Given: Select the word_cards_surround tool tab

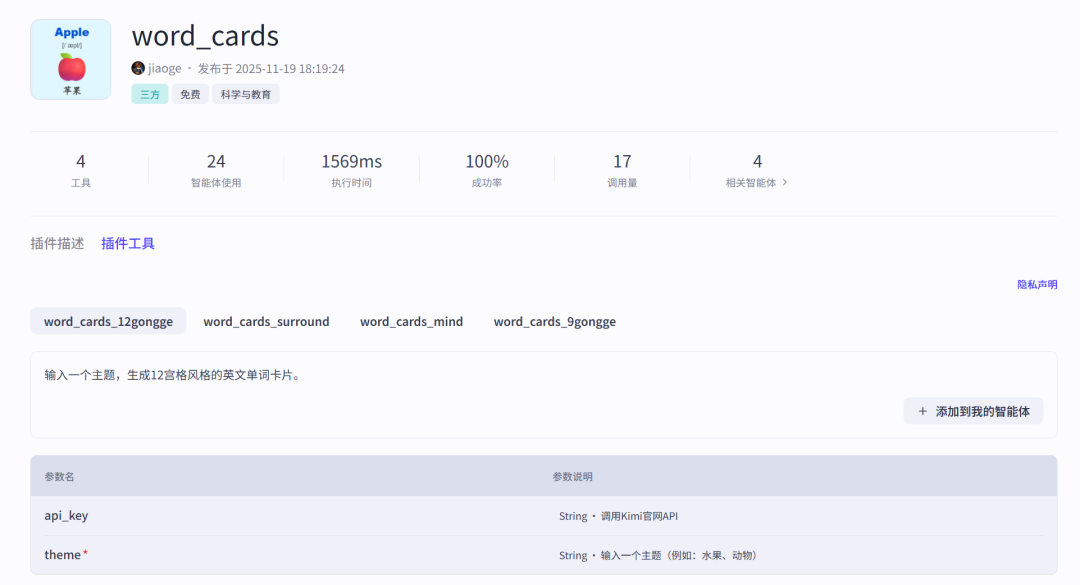Looking at the screenshot, I should pos(266,321).
